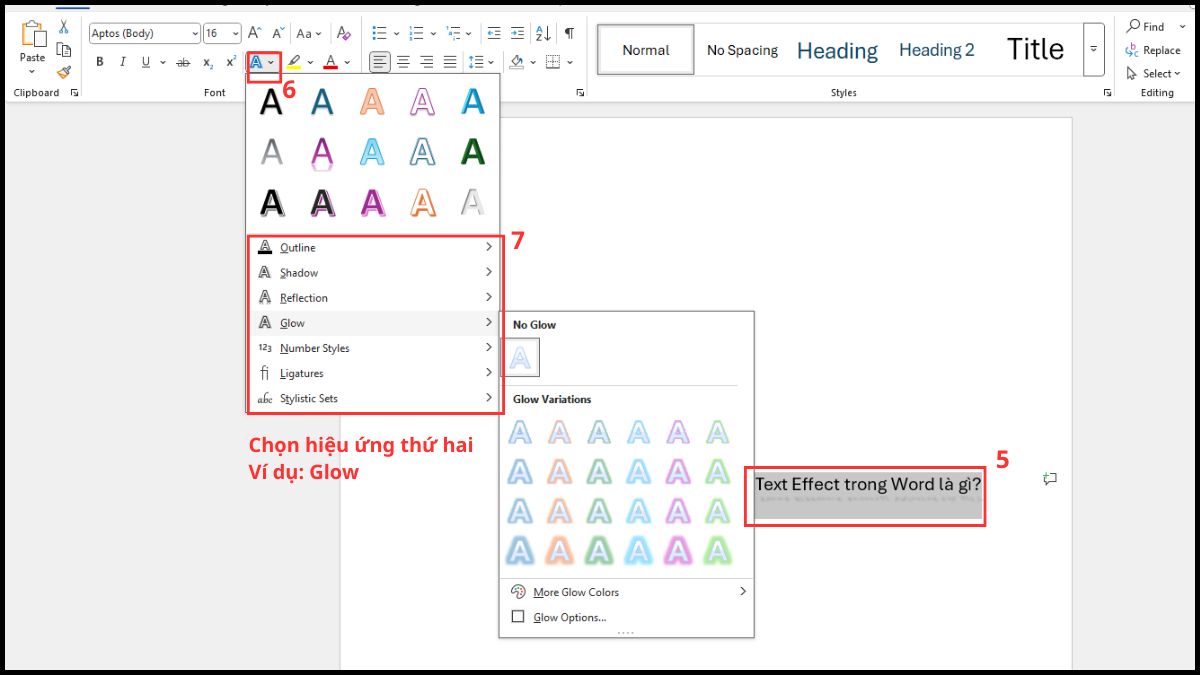Click the Center alignment icon
The image size is (1200, 675).
click(403, 62)
